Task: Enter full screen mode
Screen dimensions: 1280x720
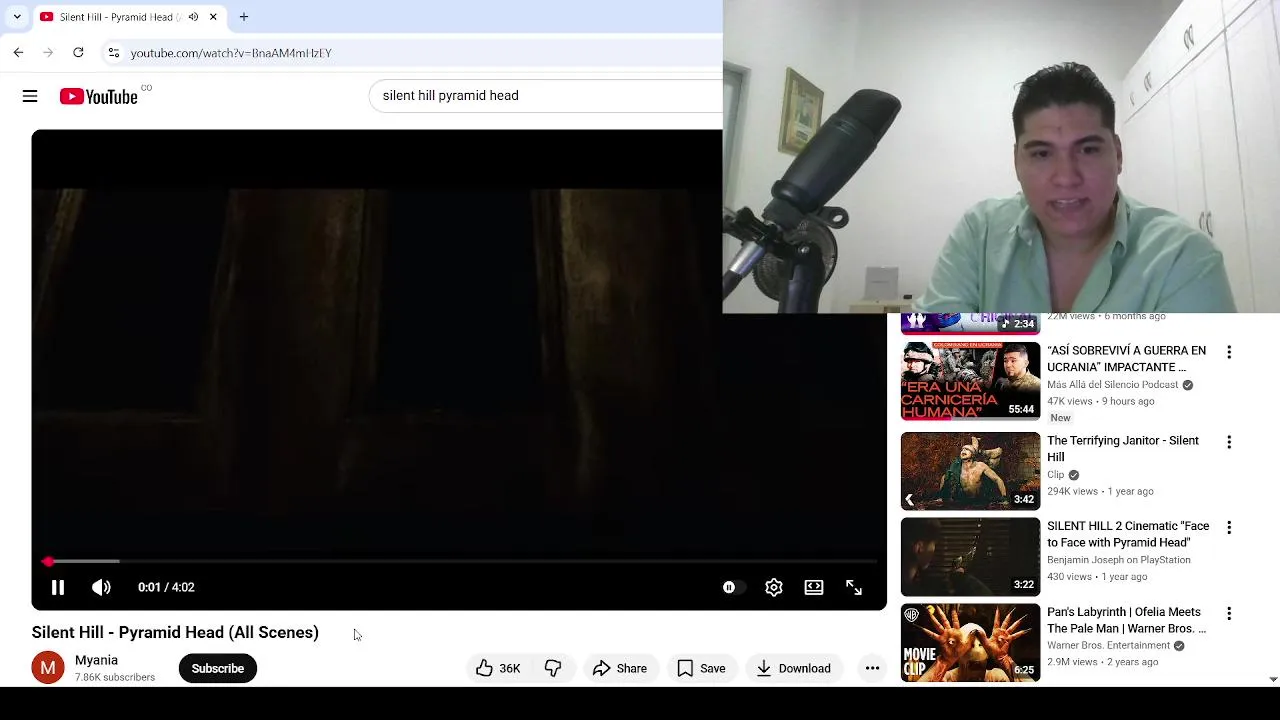Action: 854,587
